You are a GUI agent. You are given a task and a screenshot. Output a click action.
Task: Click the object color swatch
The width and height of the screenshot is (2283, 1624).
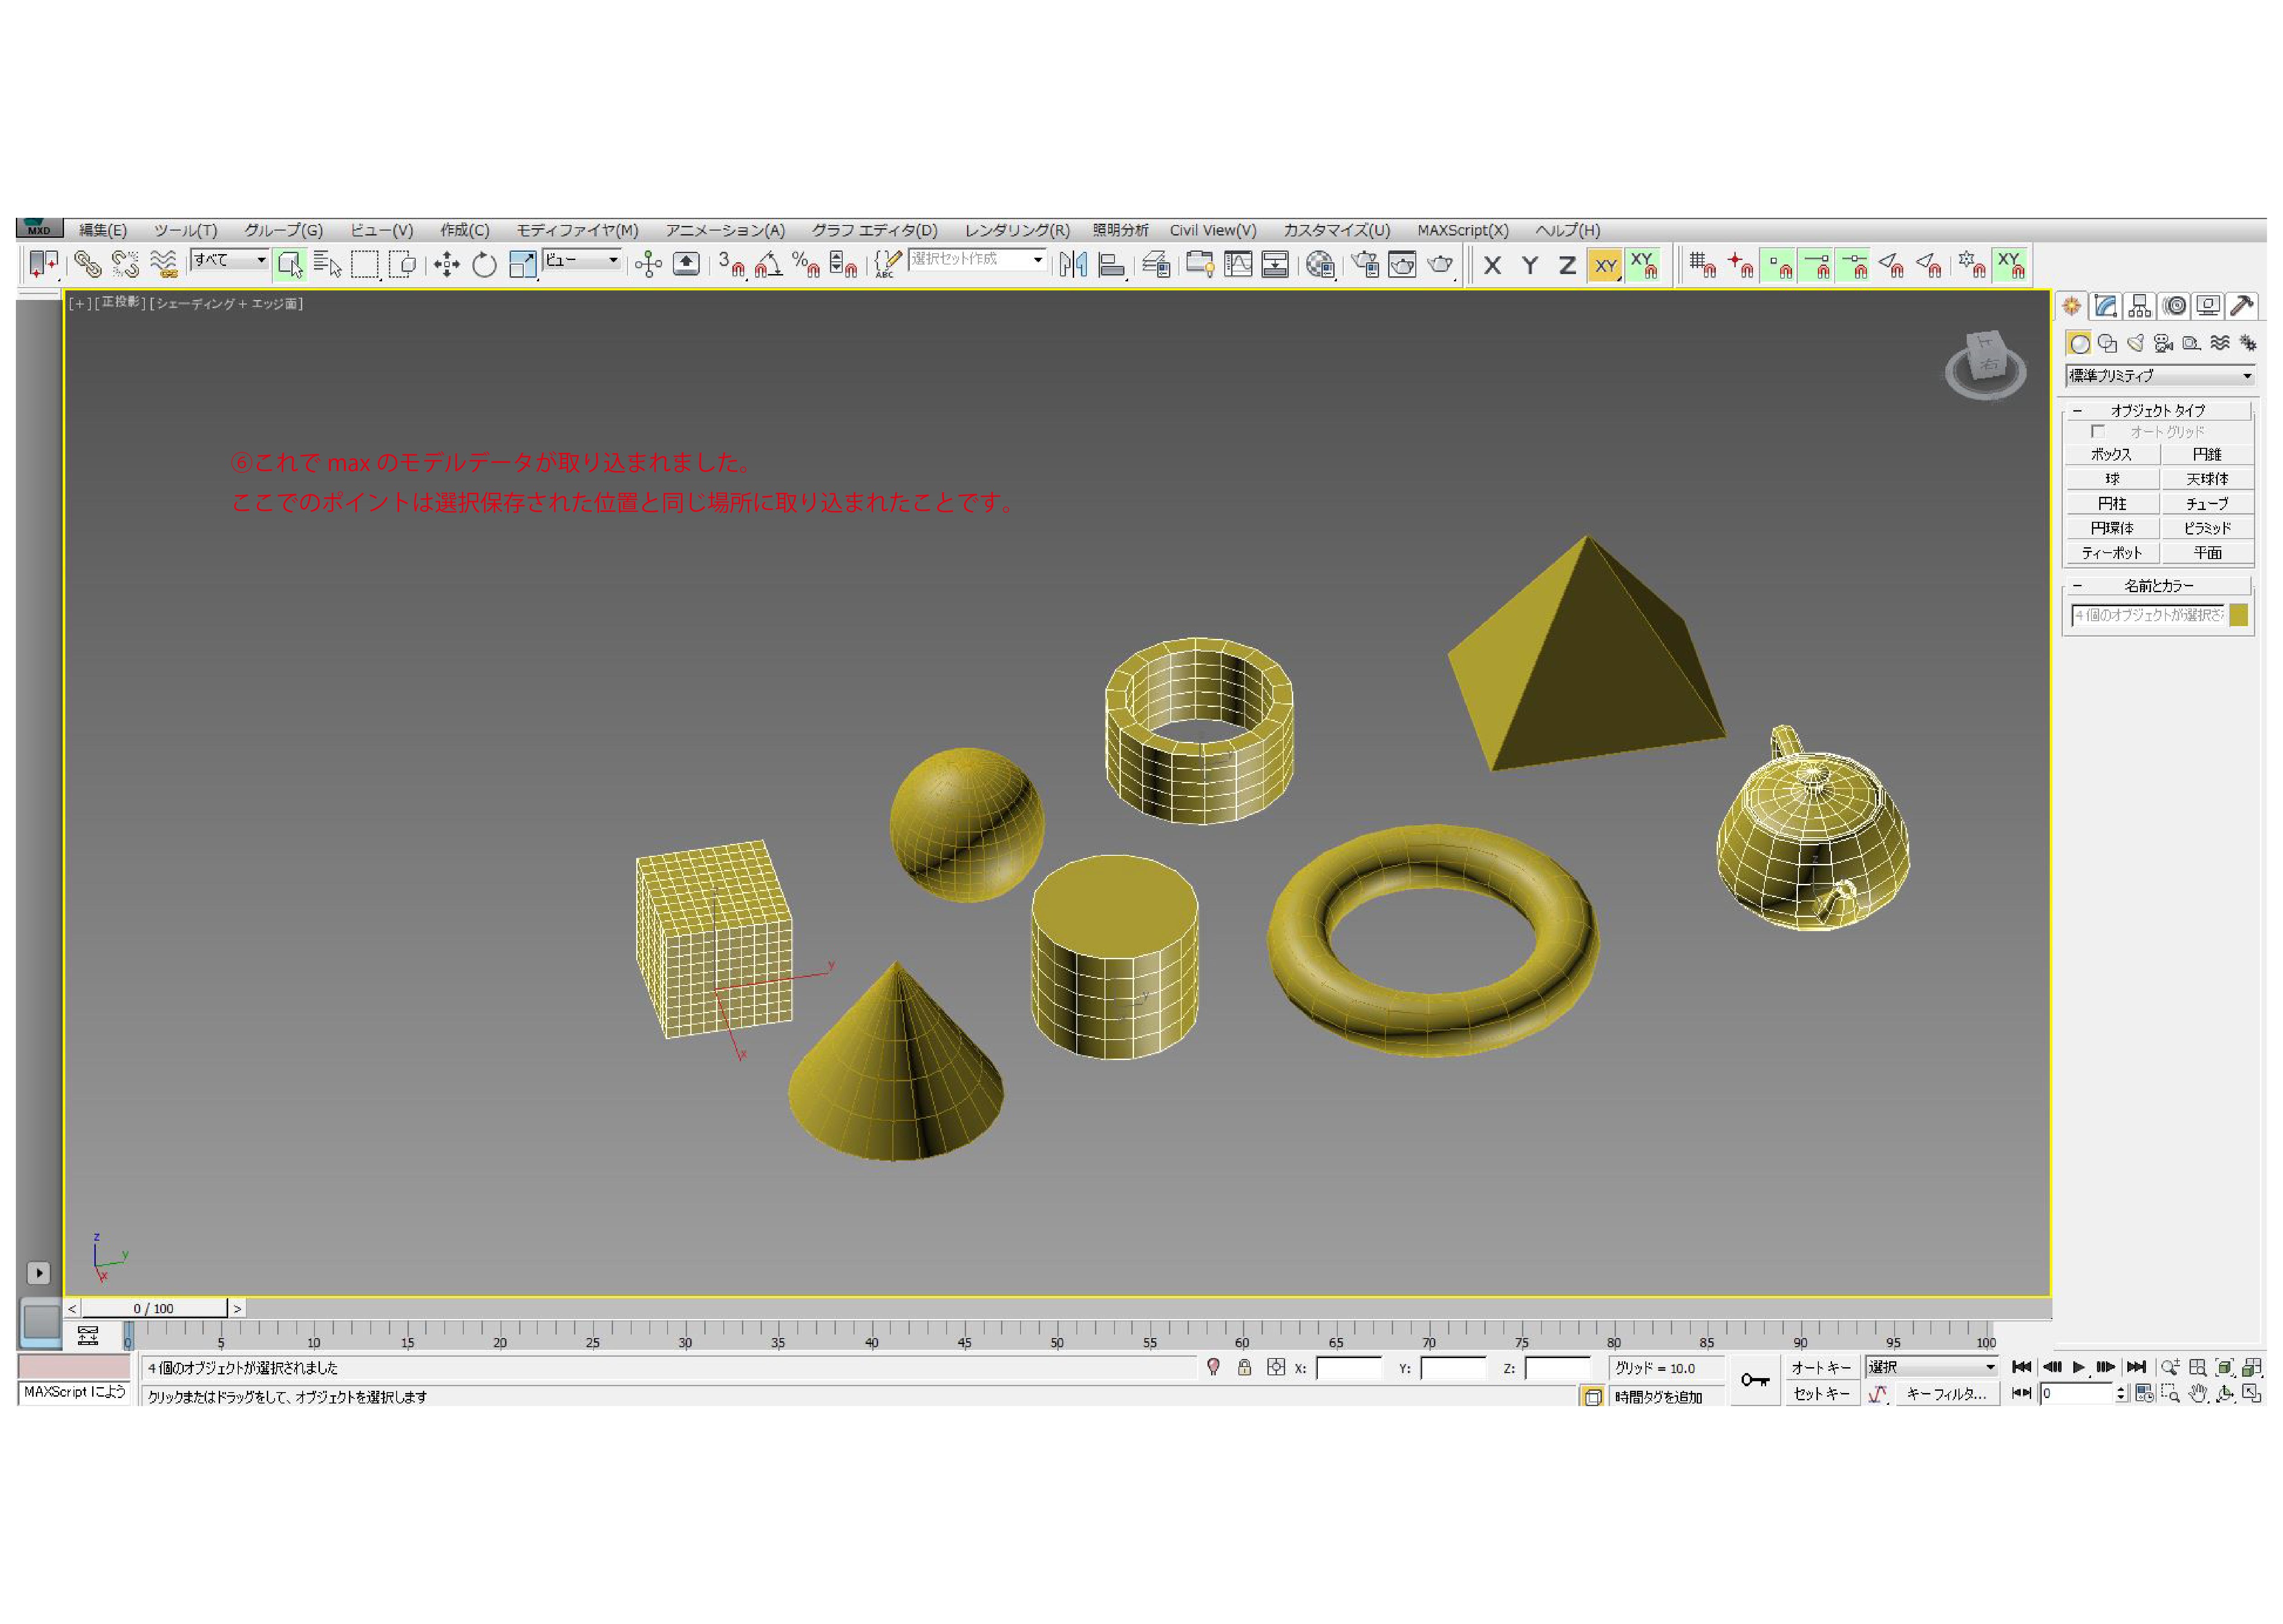click(x=2238, y=615)
